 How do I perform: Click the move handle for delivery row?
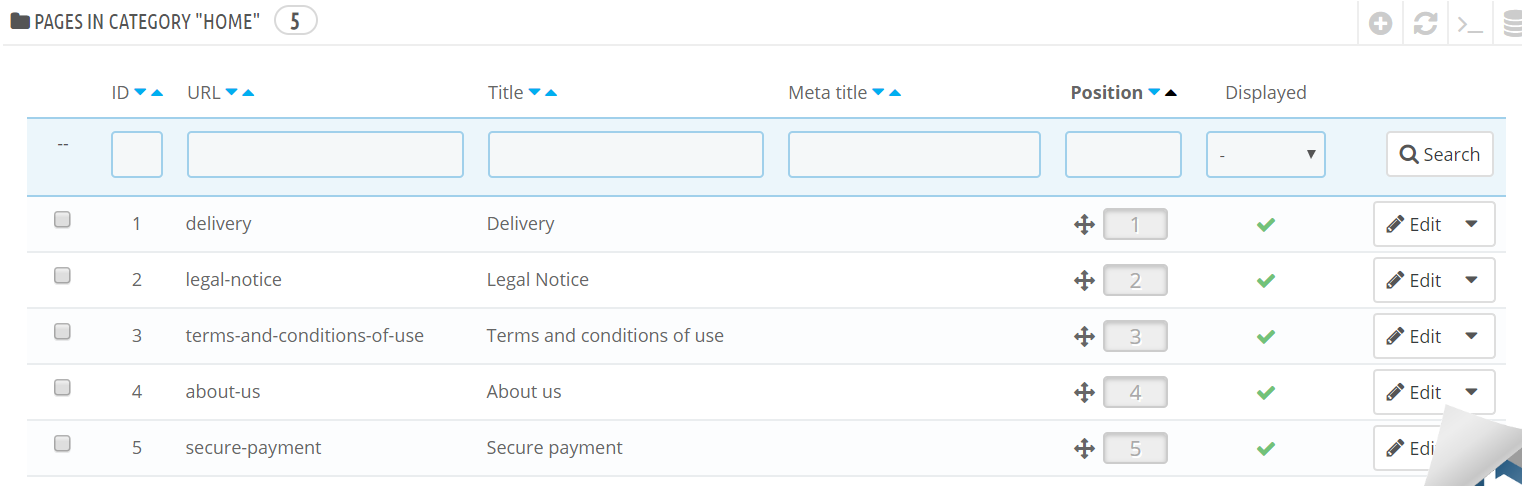pos(1084,225)
